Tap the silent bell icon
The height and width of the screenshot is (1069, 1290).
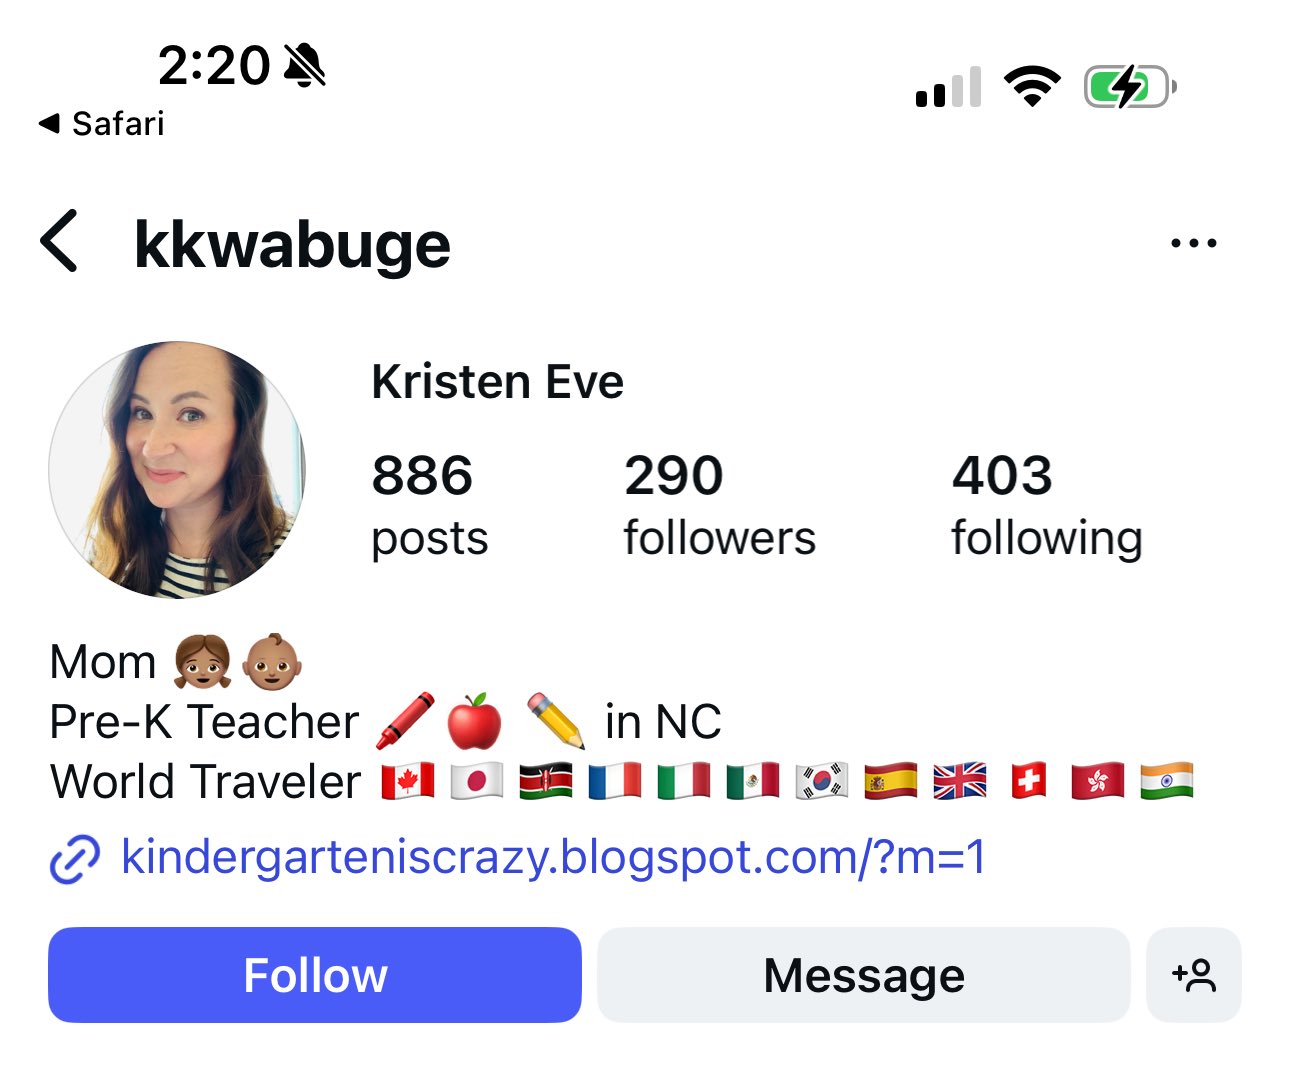click(x=305, y=66)
